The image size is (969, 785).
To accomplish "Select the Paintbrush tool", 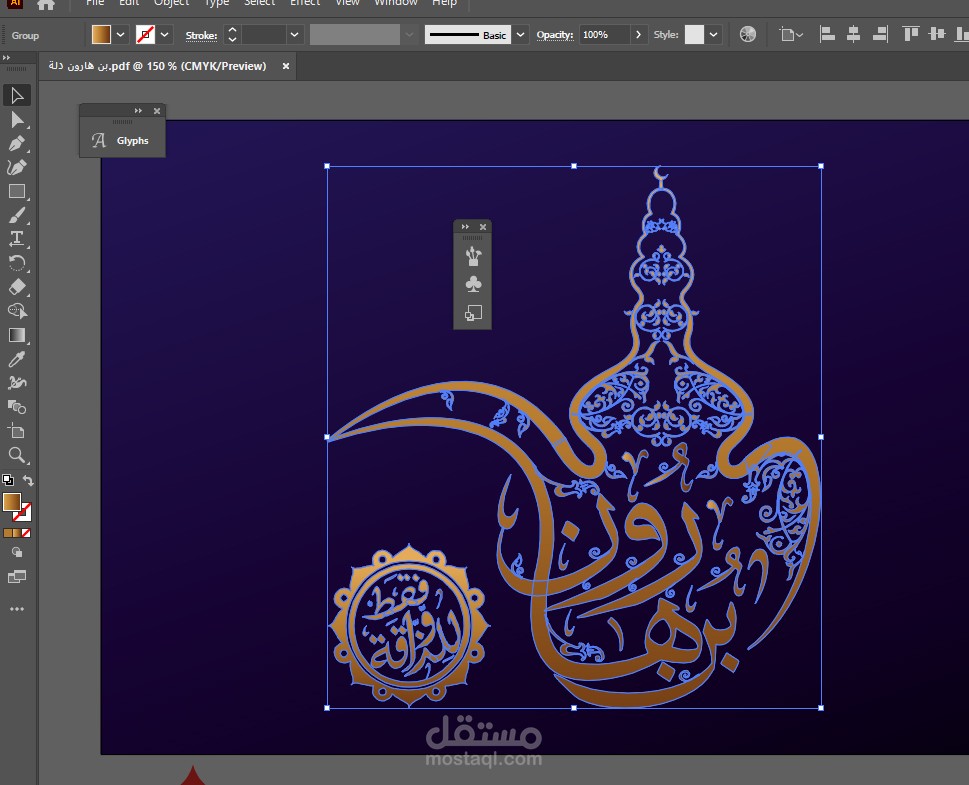I will (17, 215).
